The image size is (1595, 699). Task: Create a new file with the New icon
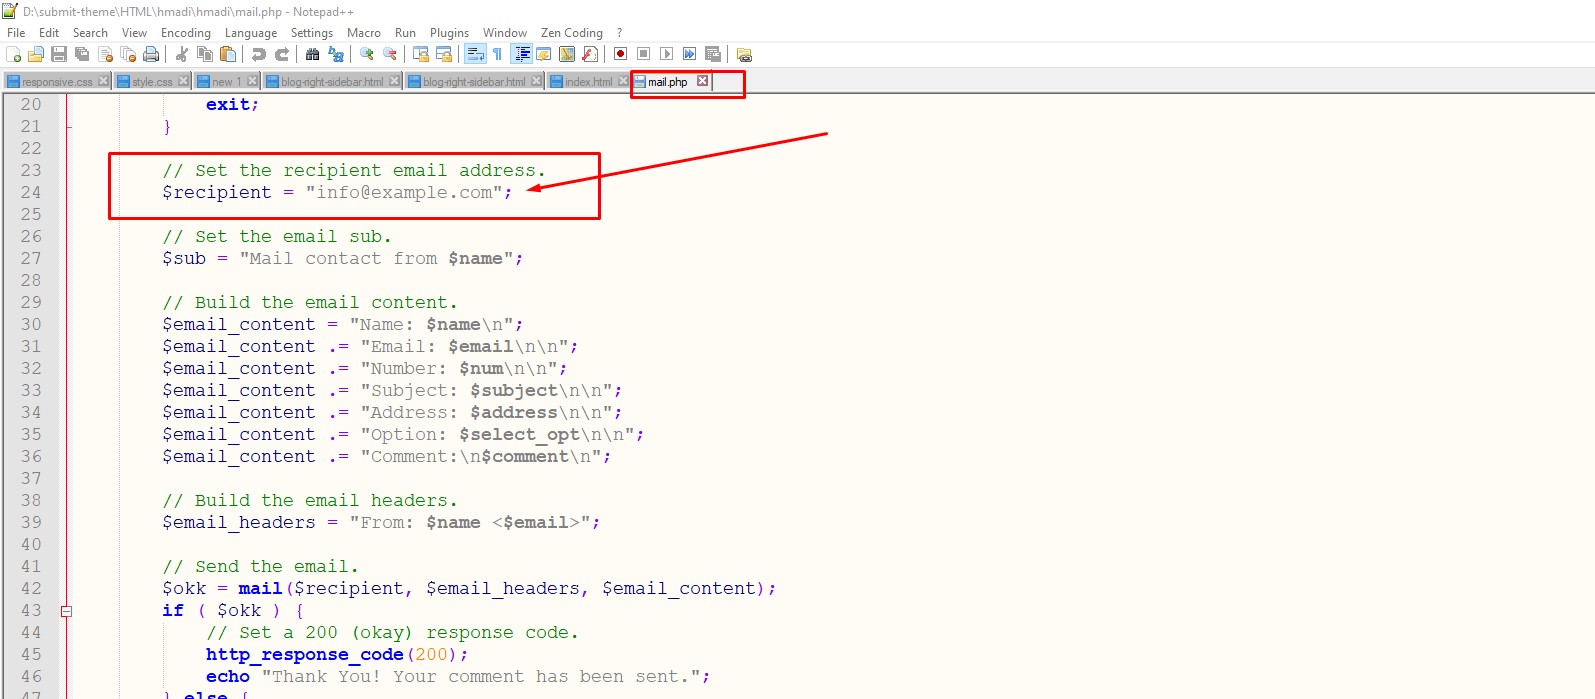13,54
